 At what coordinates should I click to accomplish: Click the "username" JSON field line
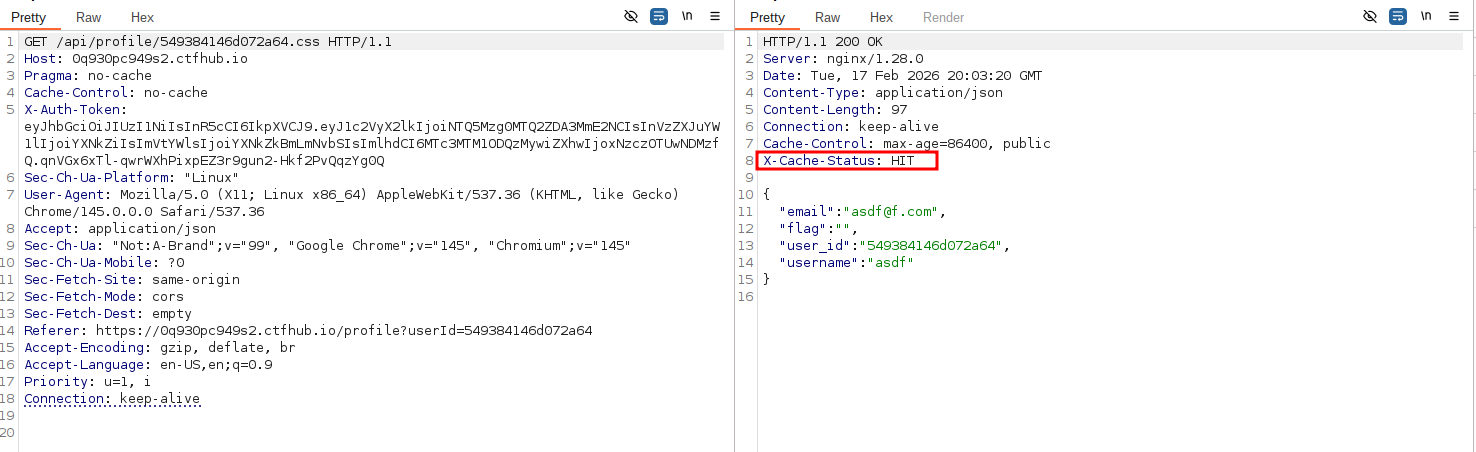click(847, 263)
